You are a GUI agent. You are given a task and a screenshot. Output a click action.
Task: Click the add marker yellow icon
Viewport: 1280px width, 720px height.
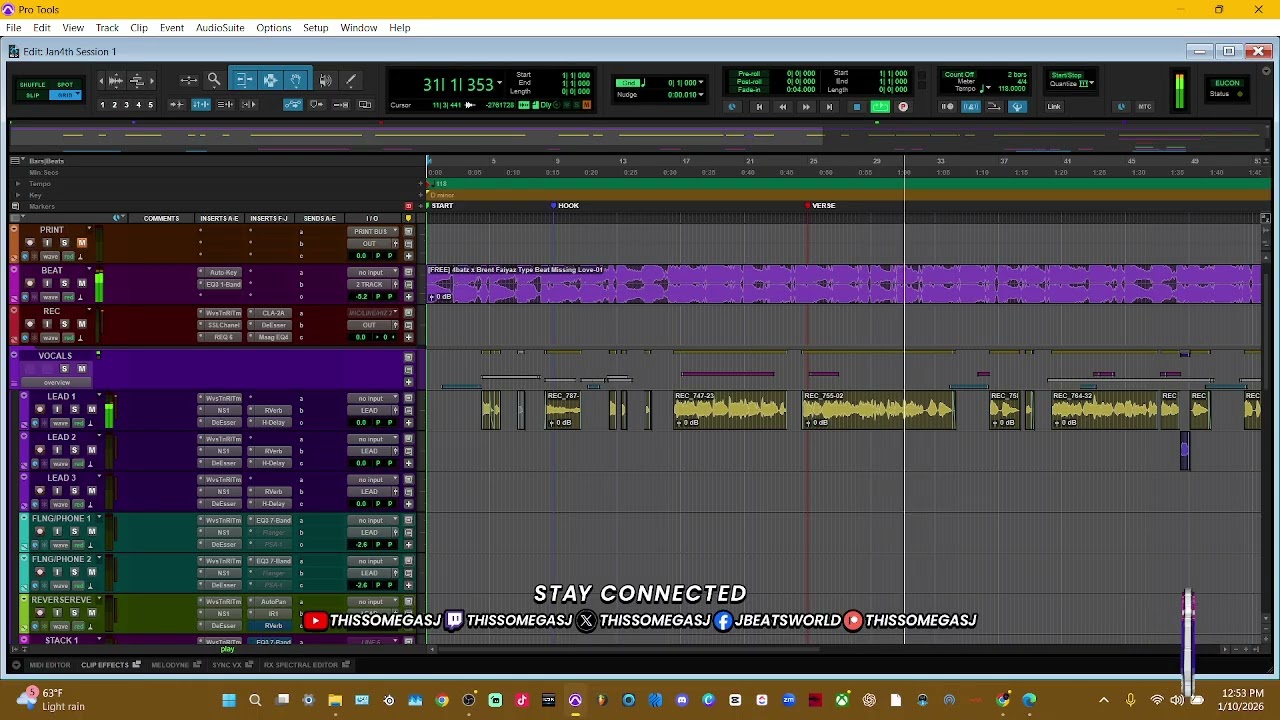408,218
